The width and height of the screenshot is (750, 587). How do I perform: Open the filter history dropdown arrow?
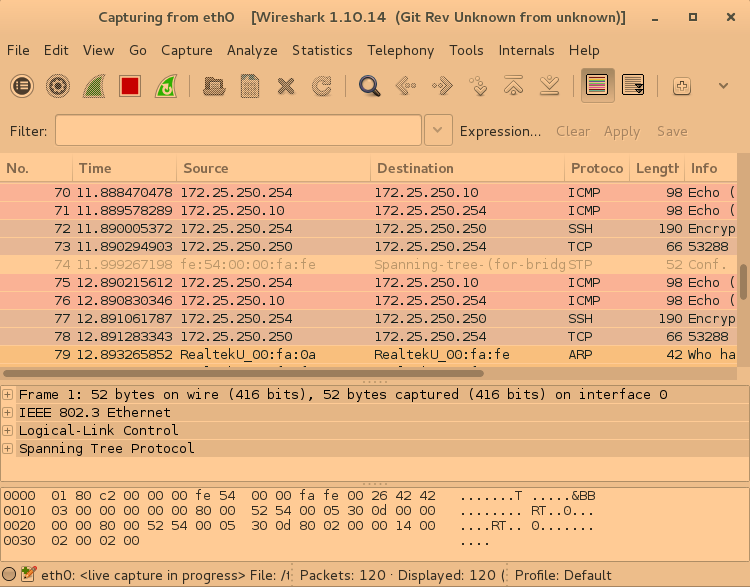tap(438, 130)
